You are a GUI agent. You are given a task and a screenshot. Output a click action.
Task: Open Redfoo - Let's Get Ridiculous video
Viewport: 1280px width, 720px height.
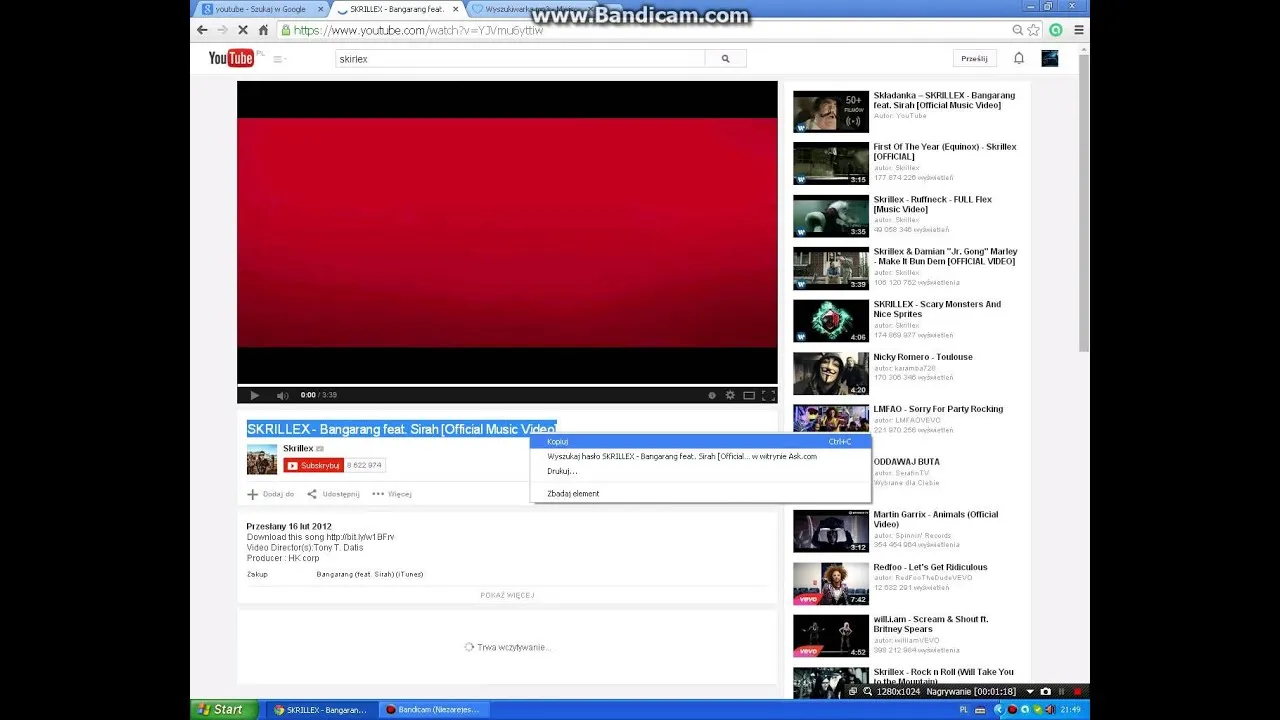click(930, 567)
